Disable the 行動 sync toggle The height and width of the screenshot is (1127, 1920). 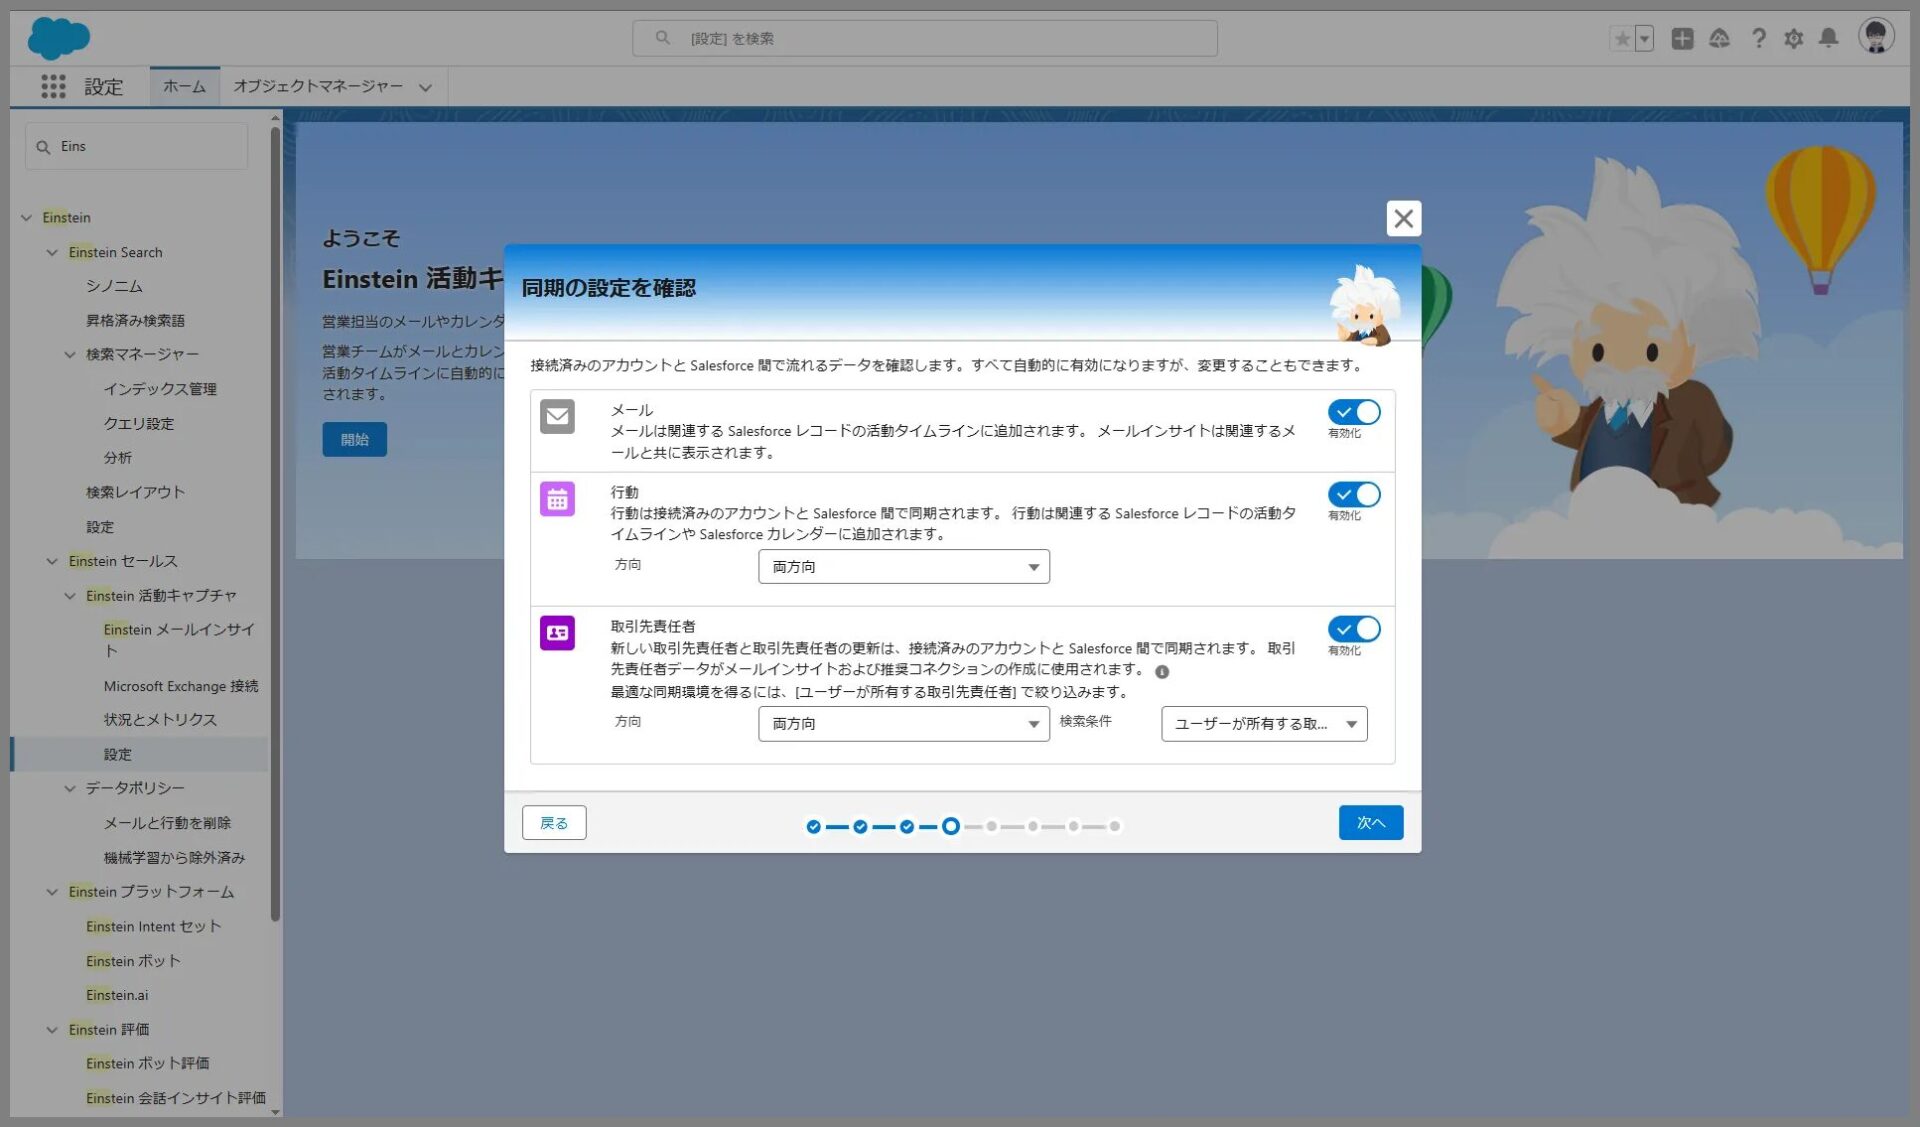tap(1353, 494)
